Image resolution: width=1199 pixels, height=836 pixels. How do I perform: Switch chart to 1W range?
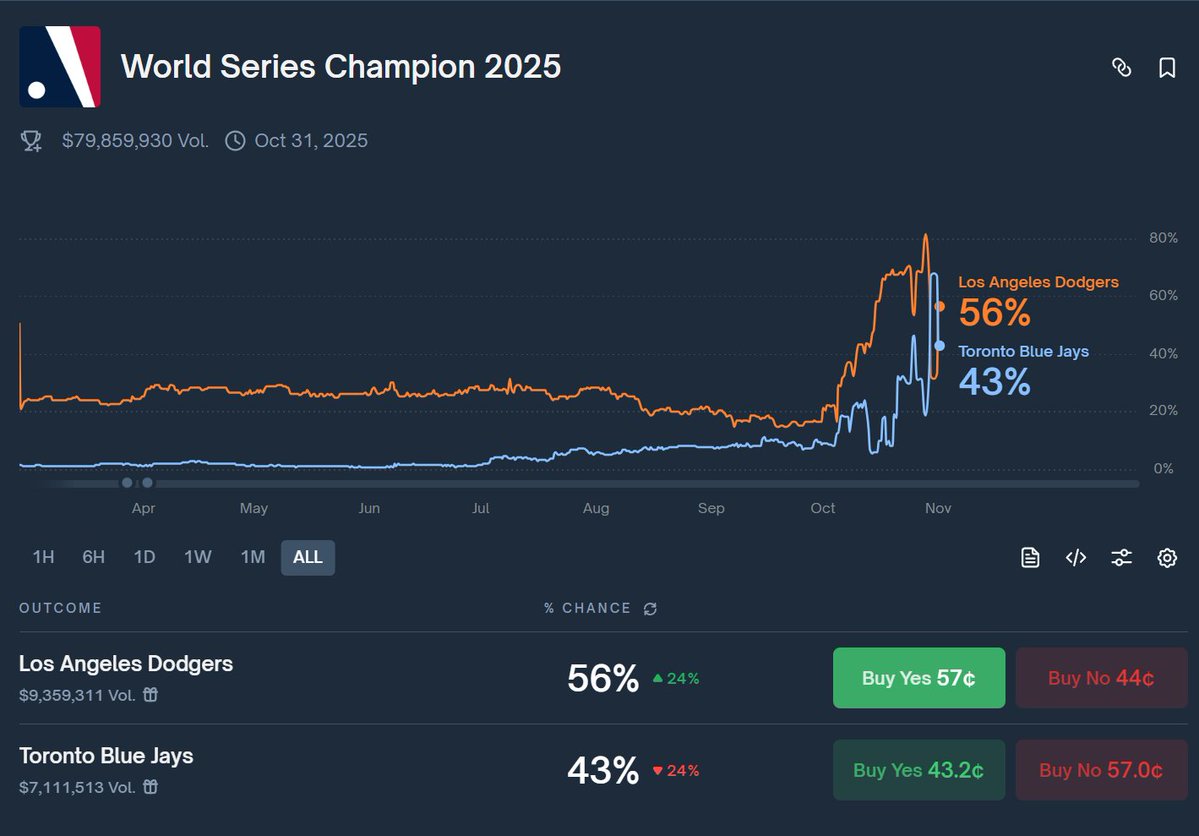pyautogui.click(x=197, y=557)
